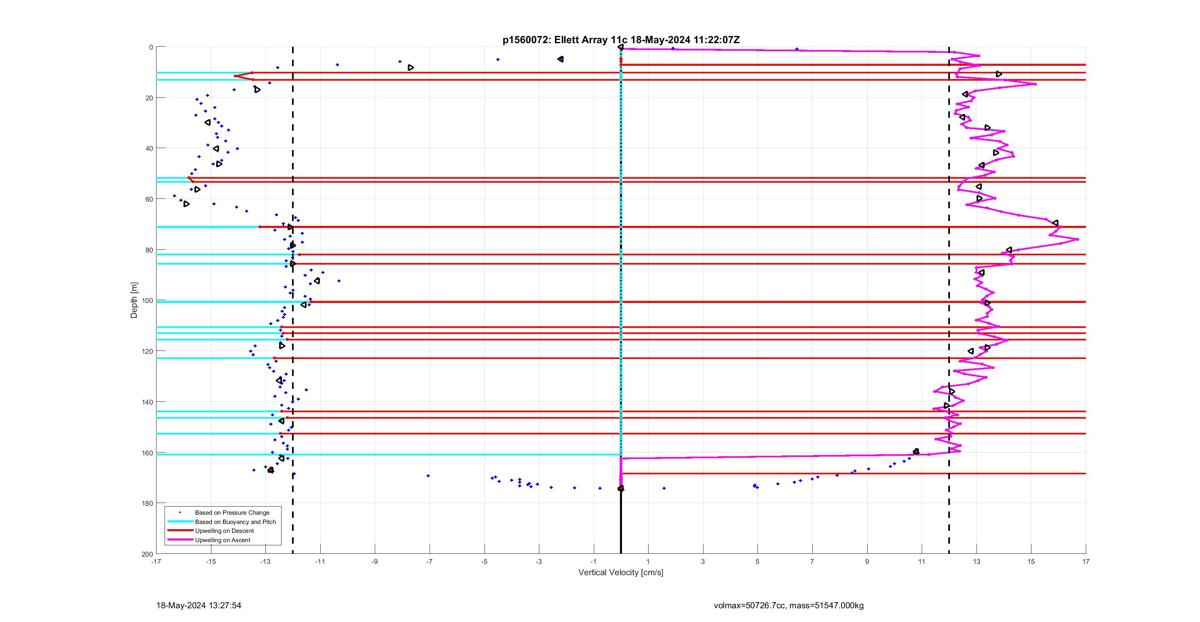Click the magenta line sample in the legend
1200x622 pixels.
179,540
